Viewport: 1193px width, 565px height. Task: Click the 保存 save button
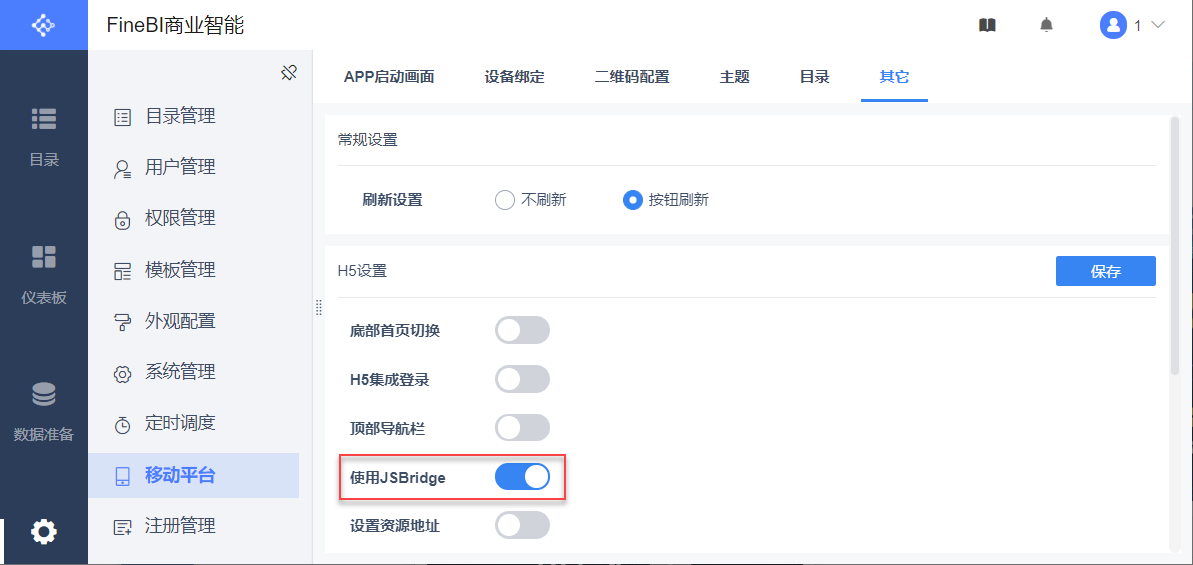[x=1105, y=271]
